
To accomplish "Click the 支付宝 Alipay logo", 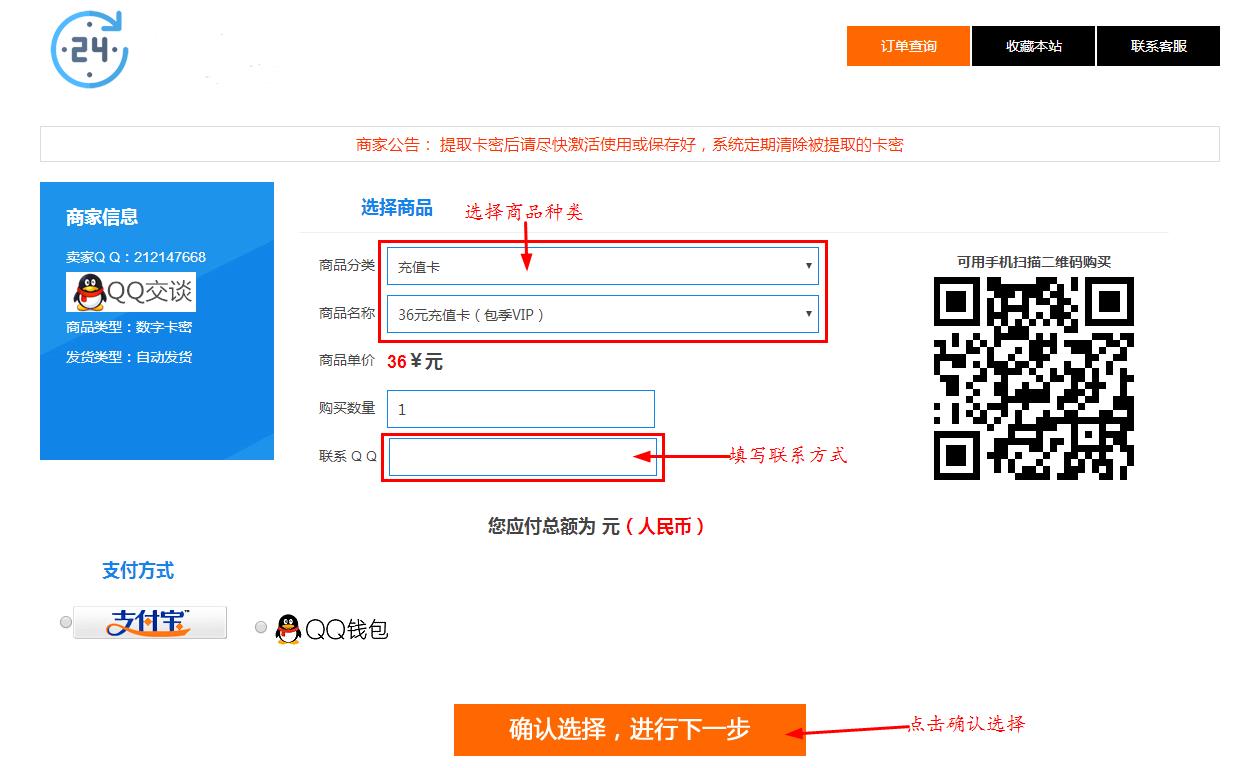I will pos(150,622).
